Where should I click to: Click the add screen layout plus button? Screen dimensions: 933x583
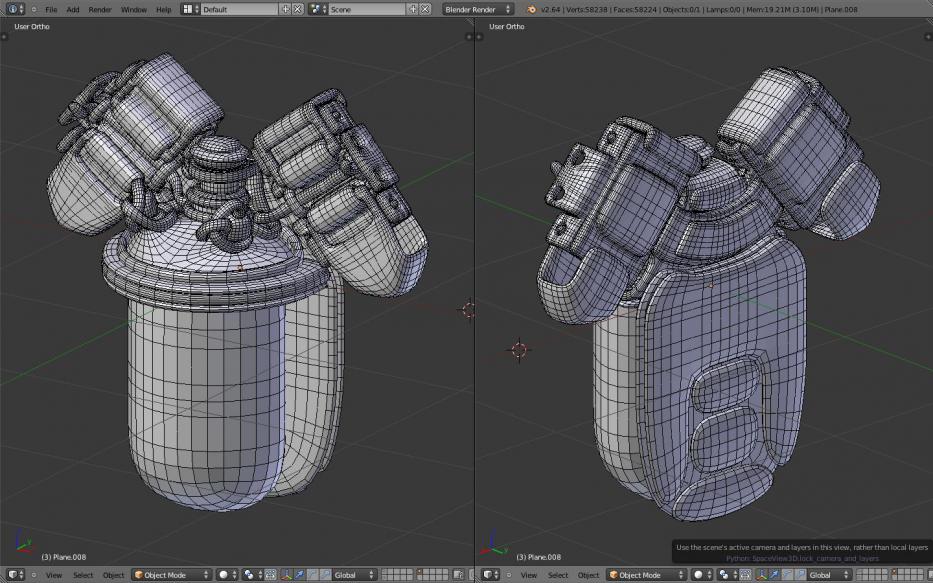(x=286, y=9)
